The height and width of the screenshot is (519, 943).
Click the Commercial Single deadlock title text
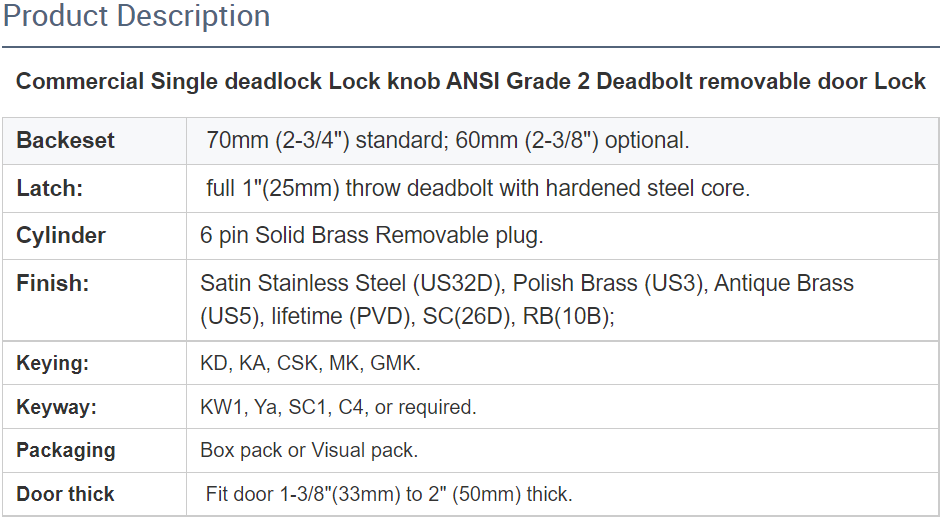point(471,81)
